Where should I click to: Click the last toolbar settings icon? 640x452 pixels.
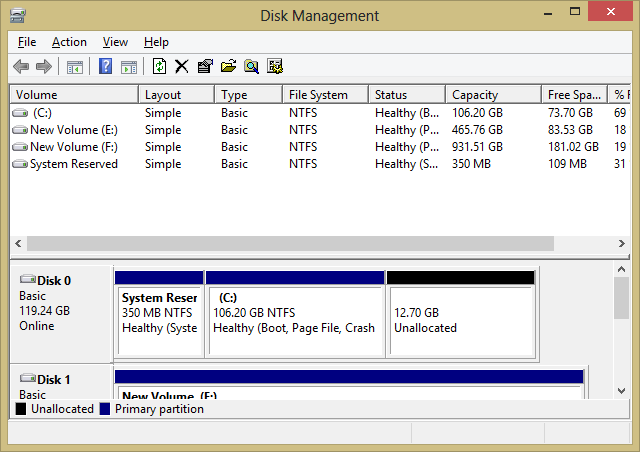coord(275,67)
